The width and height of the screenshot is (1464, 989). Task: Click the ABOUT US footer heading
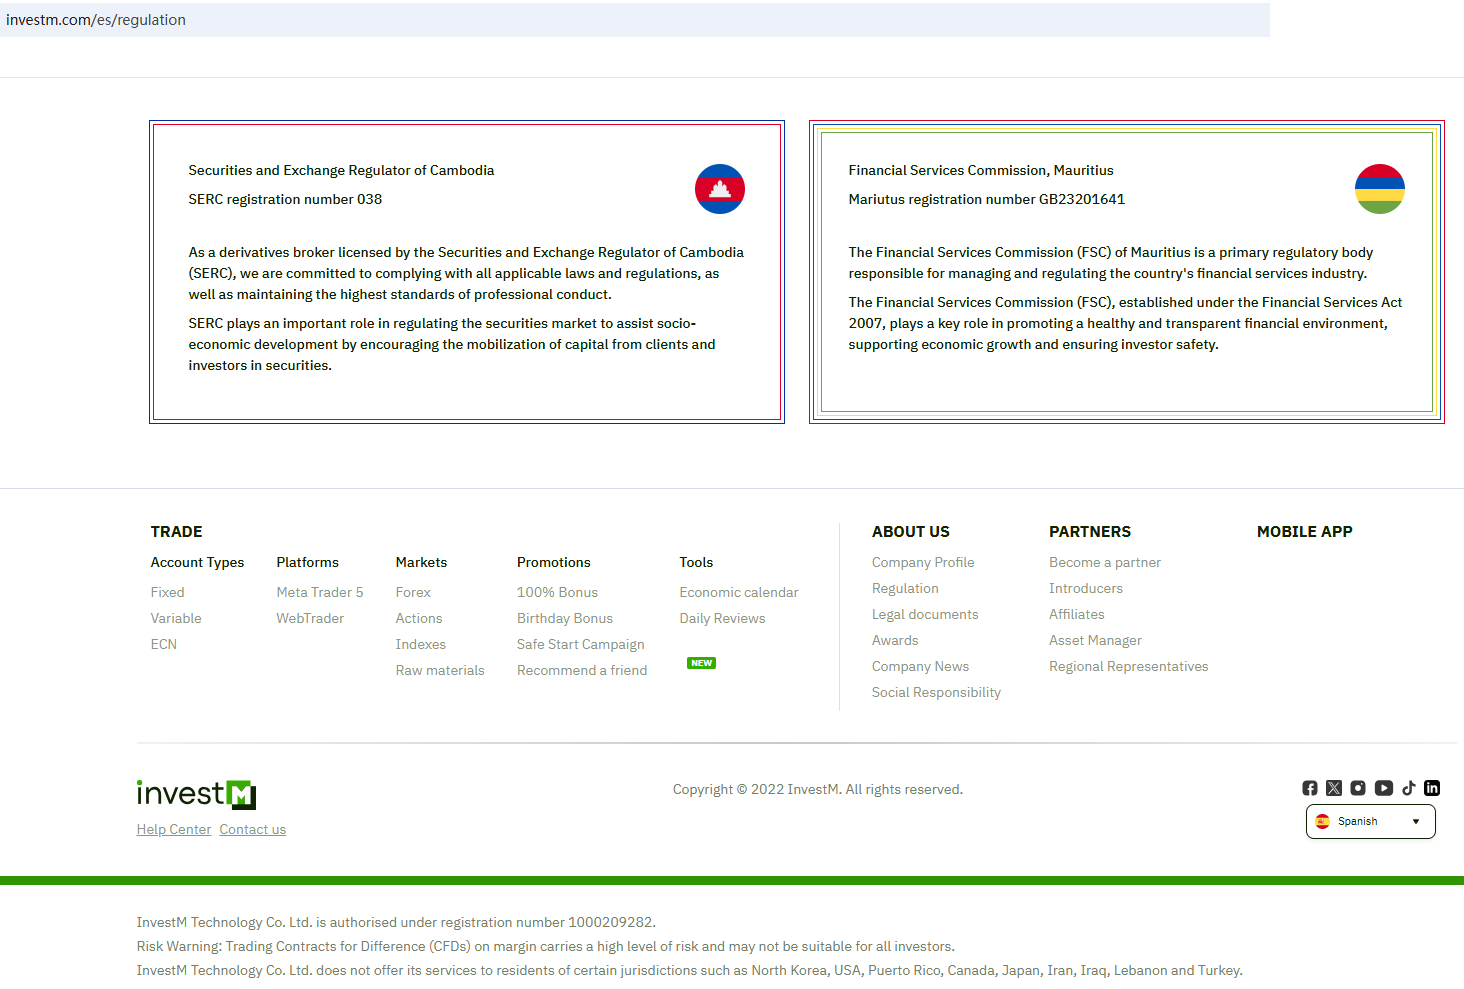click(x=911, y=532)
